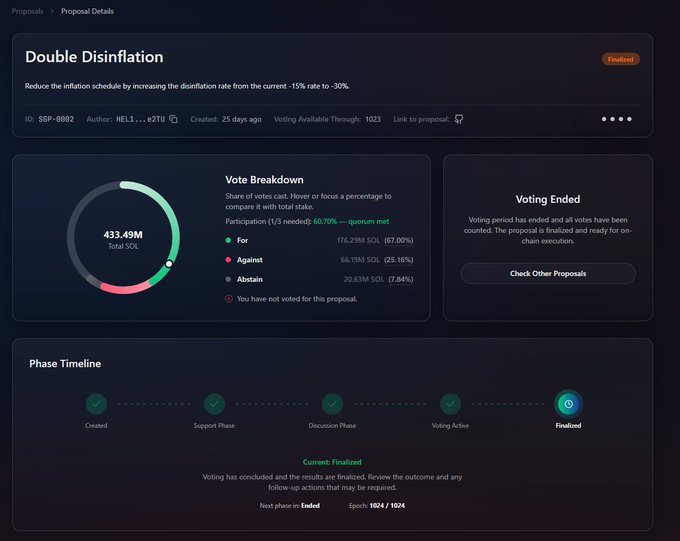
Task: Focus the For 67.00% percentage
Action: click(399, 240)
